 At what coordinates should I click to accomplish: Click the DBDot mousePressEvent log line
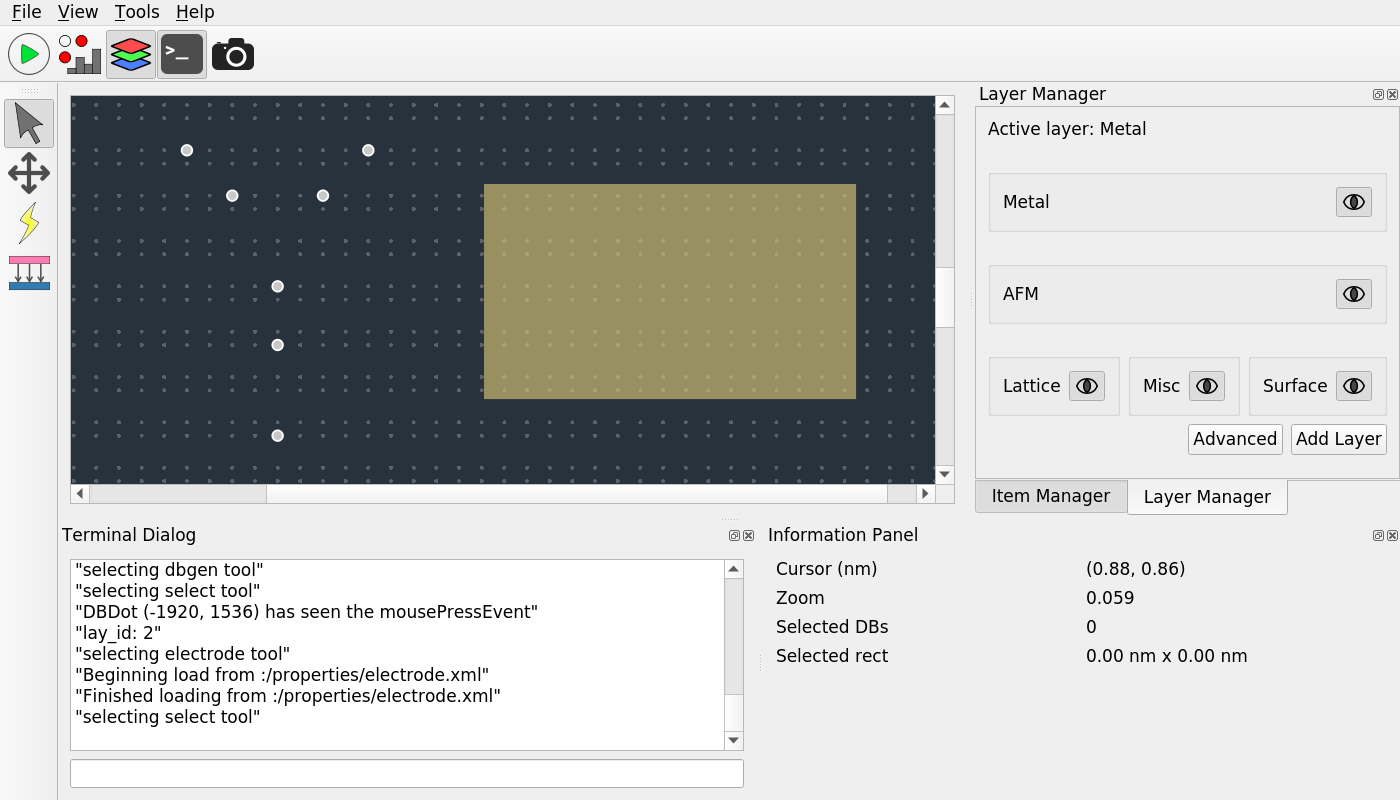click(x=307, y=612)
